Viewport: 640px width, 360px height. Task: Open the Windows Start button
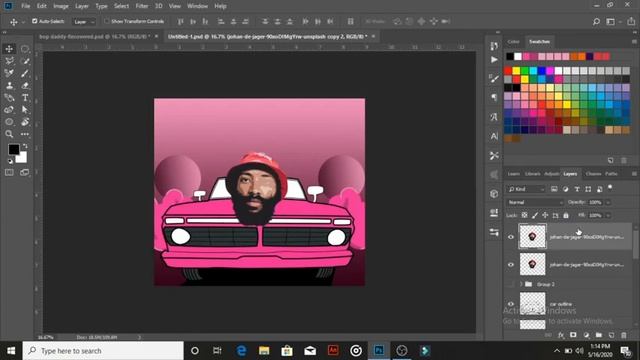tap(11, 351)
